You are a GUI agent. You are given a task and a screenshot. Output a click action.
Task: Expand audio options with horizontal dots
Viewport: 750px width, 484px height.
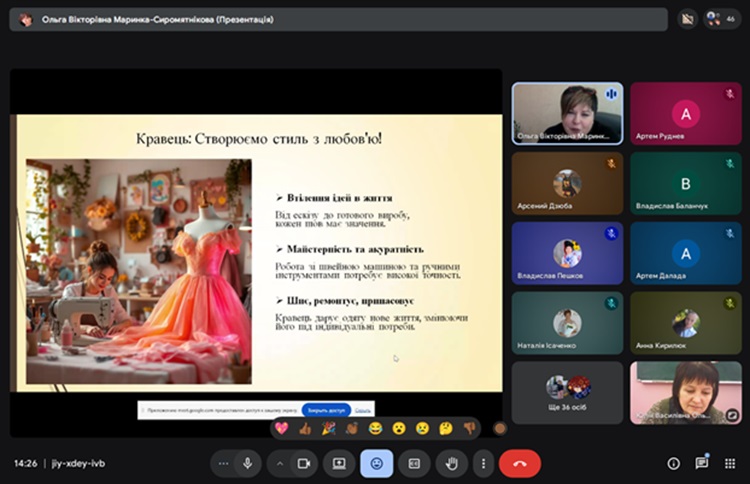pos(223,463)
